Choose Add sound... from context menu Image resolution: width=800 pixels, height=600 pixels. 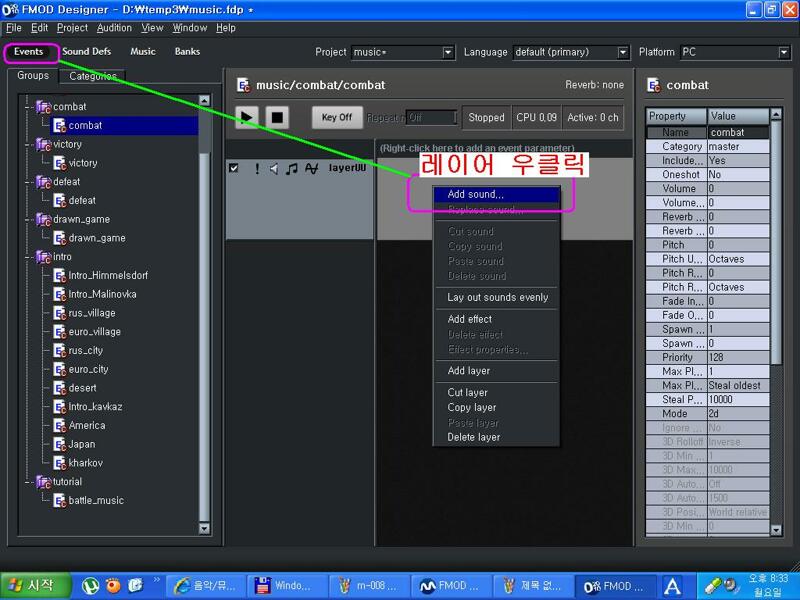tap(496, 194)
